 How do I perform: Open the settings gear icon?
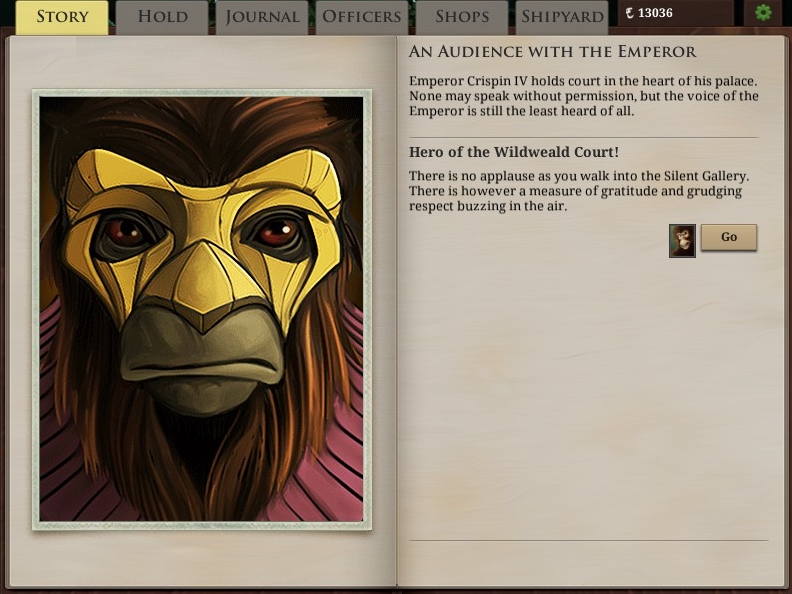tap(763, 13)
